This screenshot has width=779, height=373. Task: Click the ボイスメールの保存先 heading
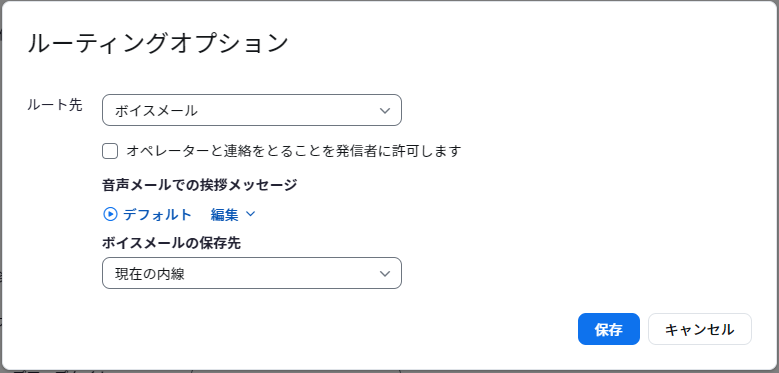click(x=171, y=243)
